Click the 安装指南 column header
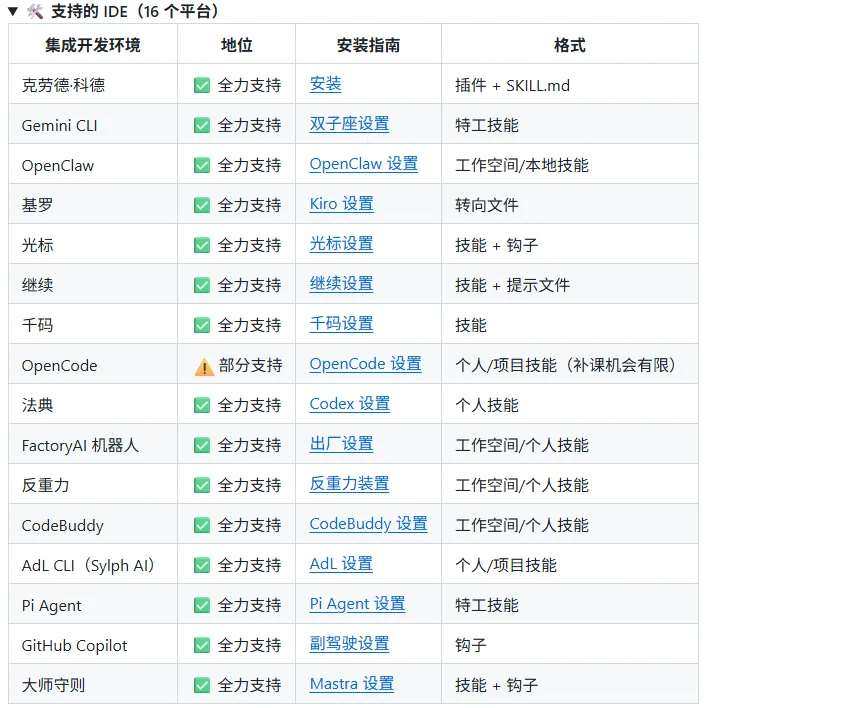Viewport: 860px width, 708px height. [368, 45]
